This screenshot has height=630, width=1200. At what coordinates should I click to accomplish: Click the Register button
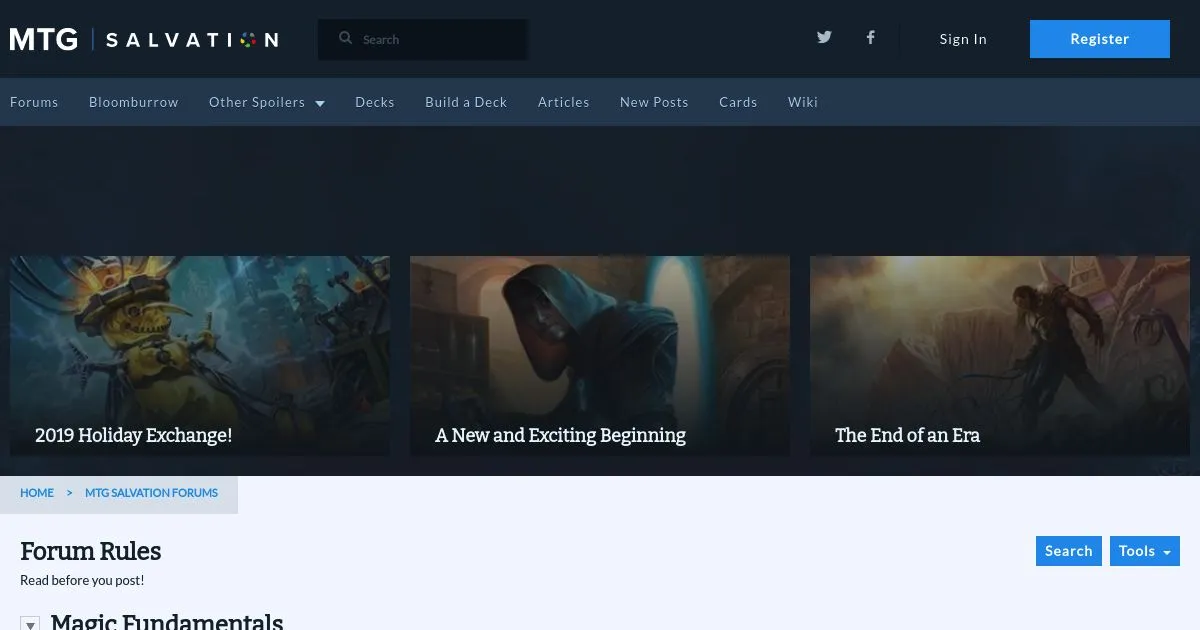tap(1100, 39)
